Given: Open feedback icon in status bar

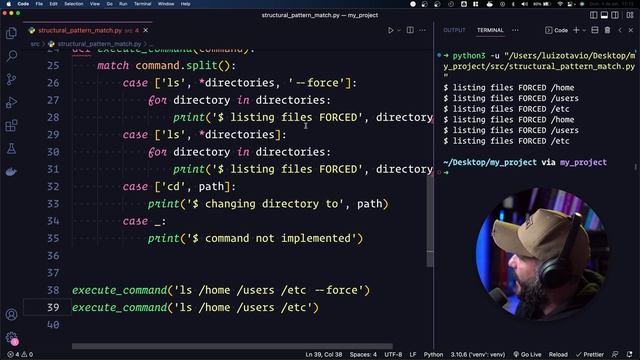Looking at the screenshot, I should click(x=615, y=354).
